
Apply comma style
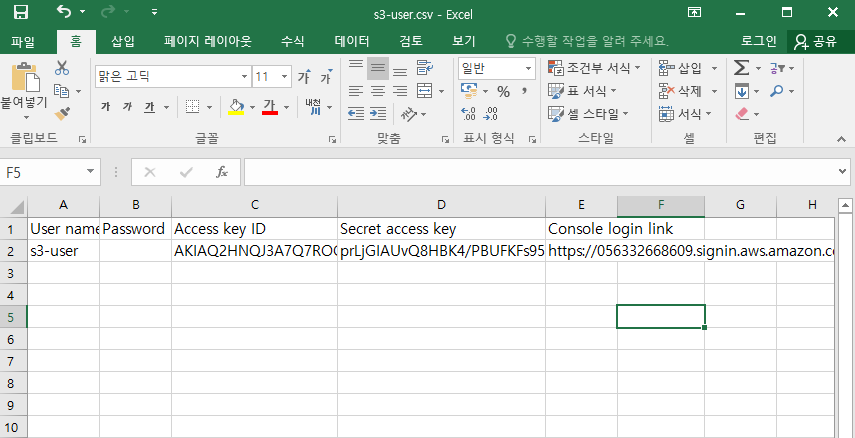[x=525, y=91]
